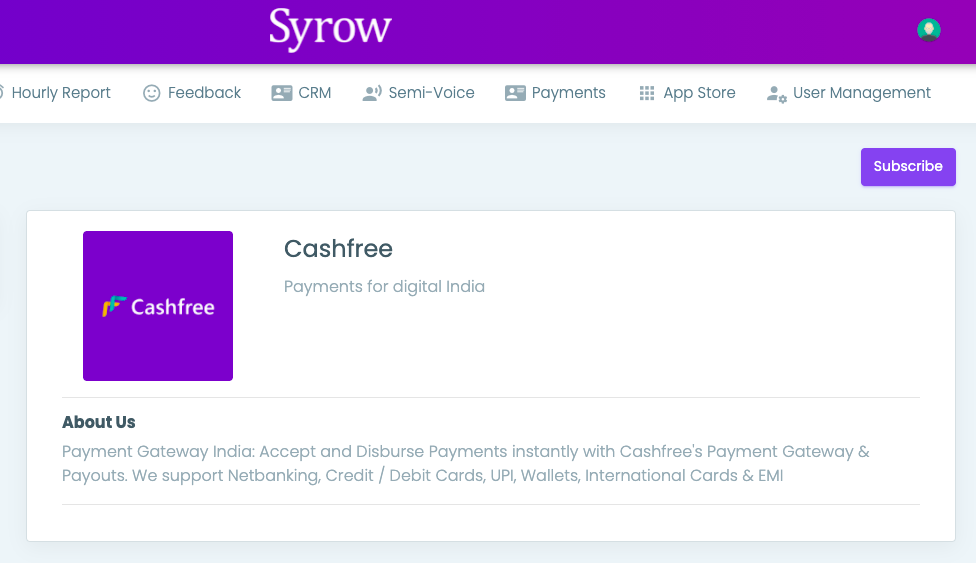Click the Feedback smiley face icon
The image size is (976, 563).
(152, 93)
